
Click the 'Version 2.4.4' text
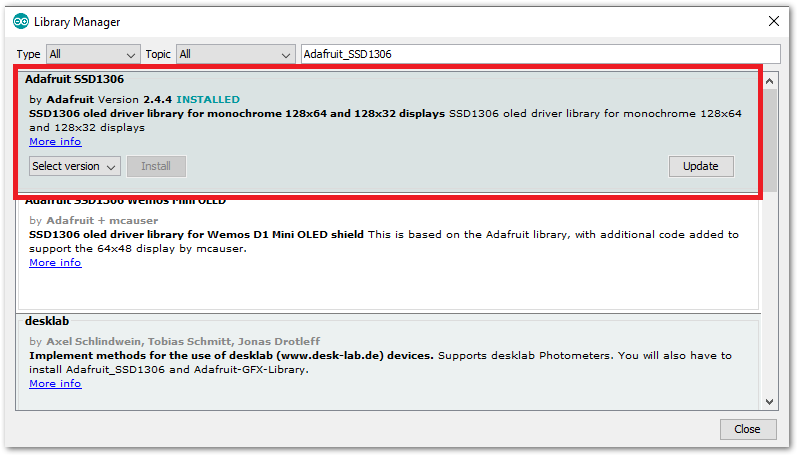[x=135, y=100]
